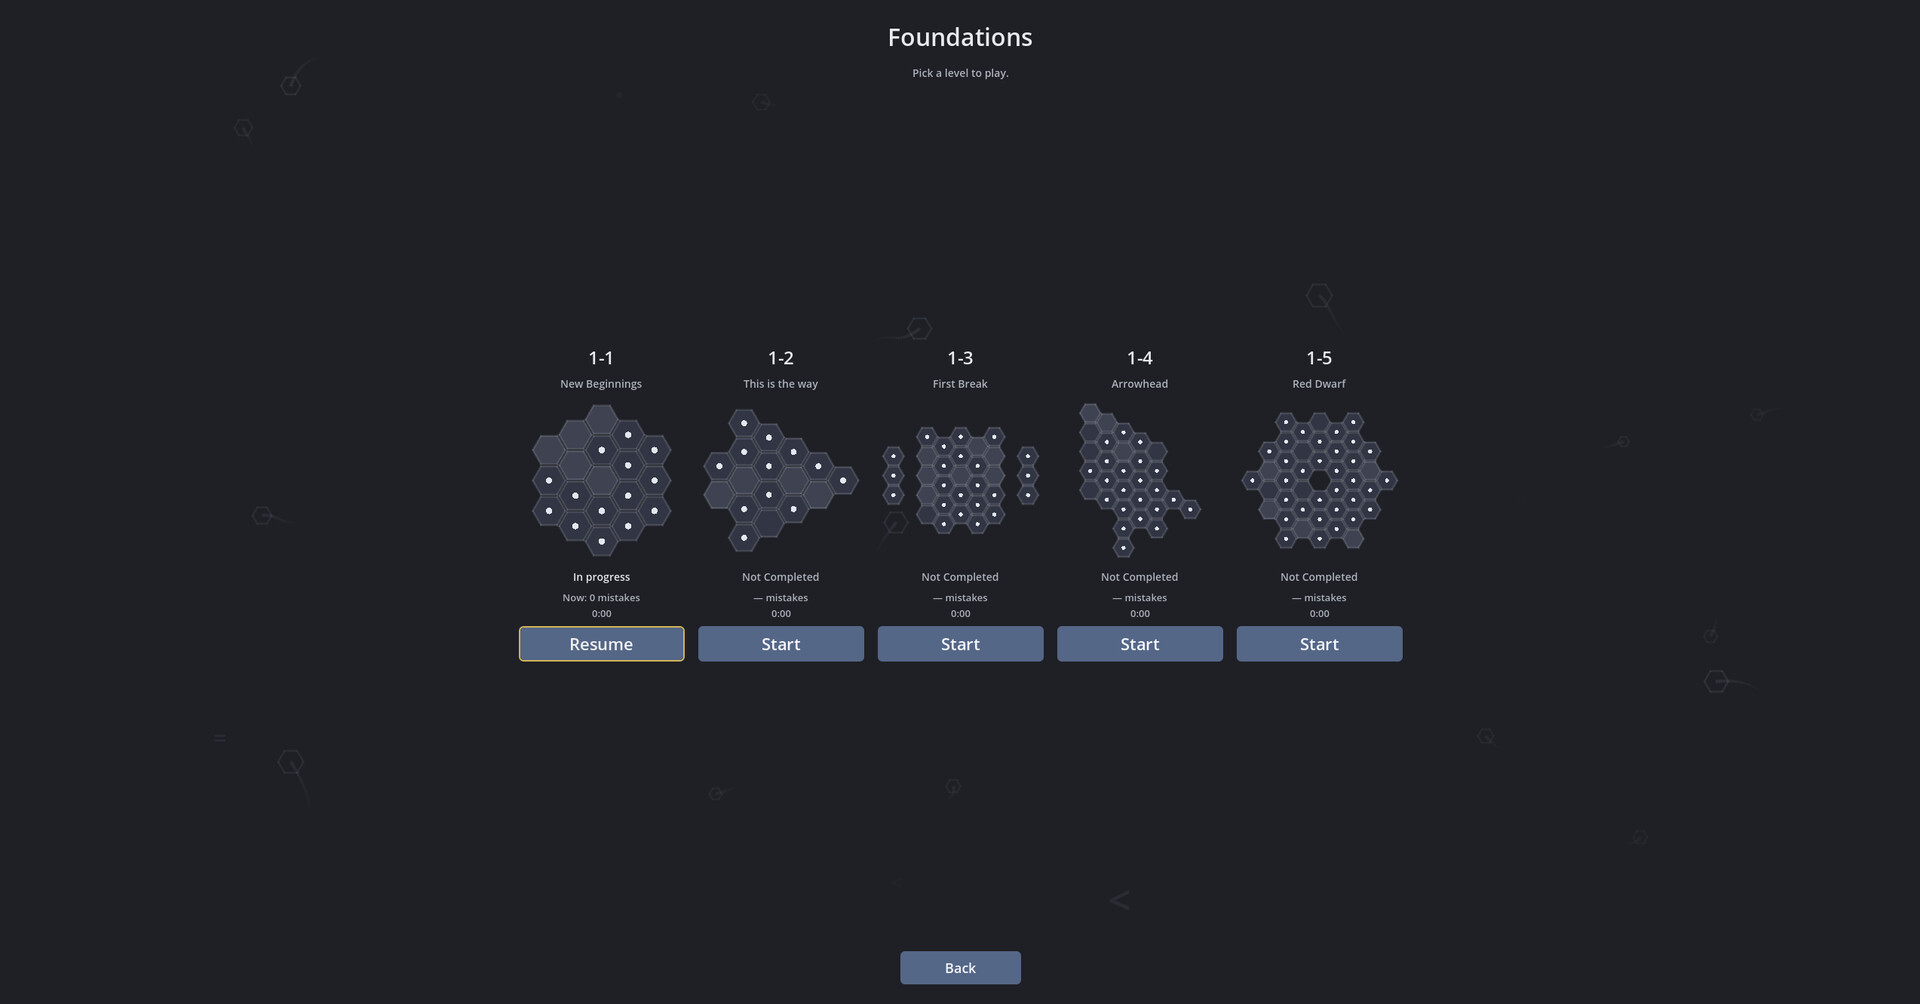Click the In progress status label
1920x1004 pixels.
click(601, 577)
